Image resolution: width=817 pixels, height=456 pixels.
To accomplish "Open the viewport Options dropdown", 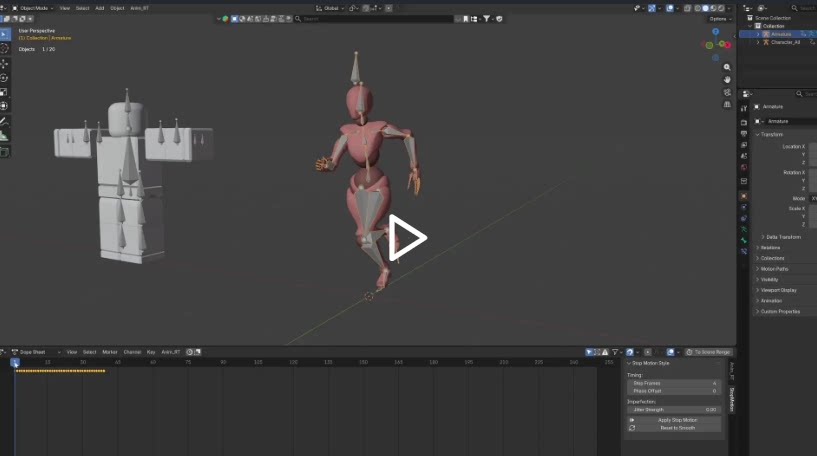I will click(x=720, y=19).
